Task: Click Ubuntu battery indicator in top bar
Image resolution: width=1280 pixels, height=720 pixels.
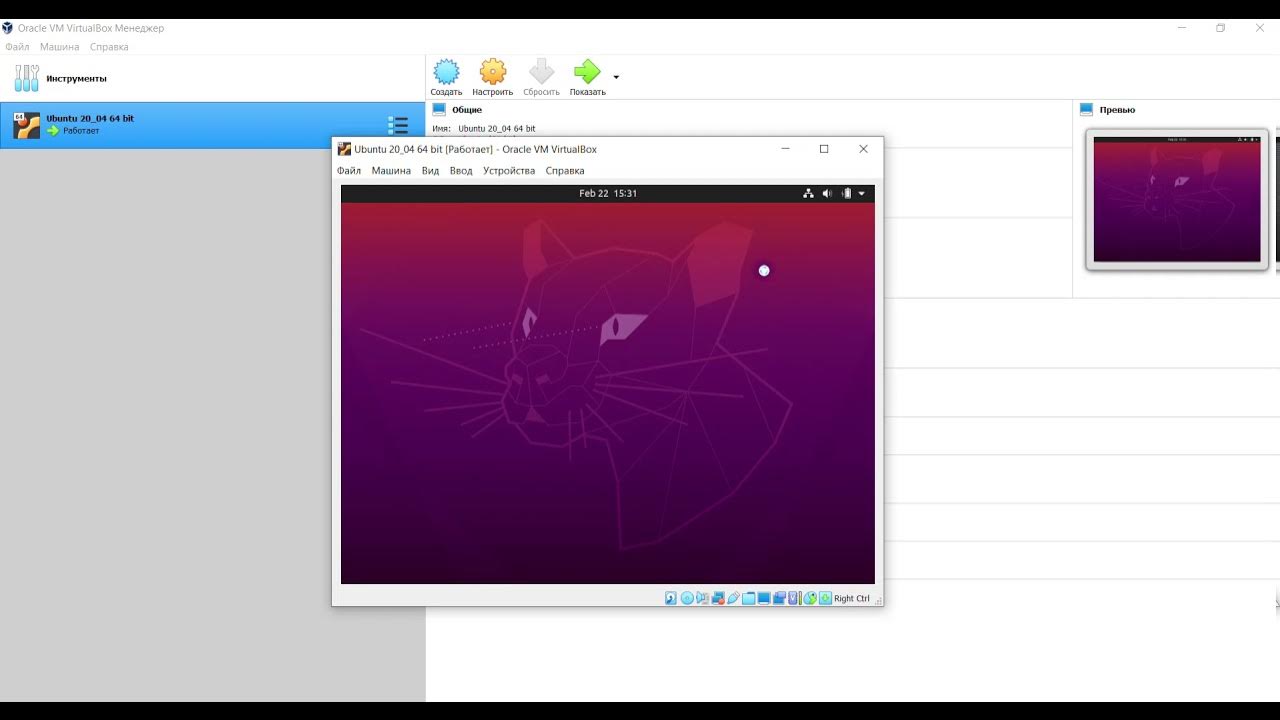Action: tap(846, 193)
